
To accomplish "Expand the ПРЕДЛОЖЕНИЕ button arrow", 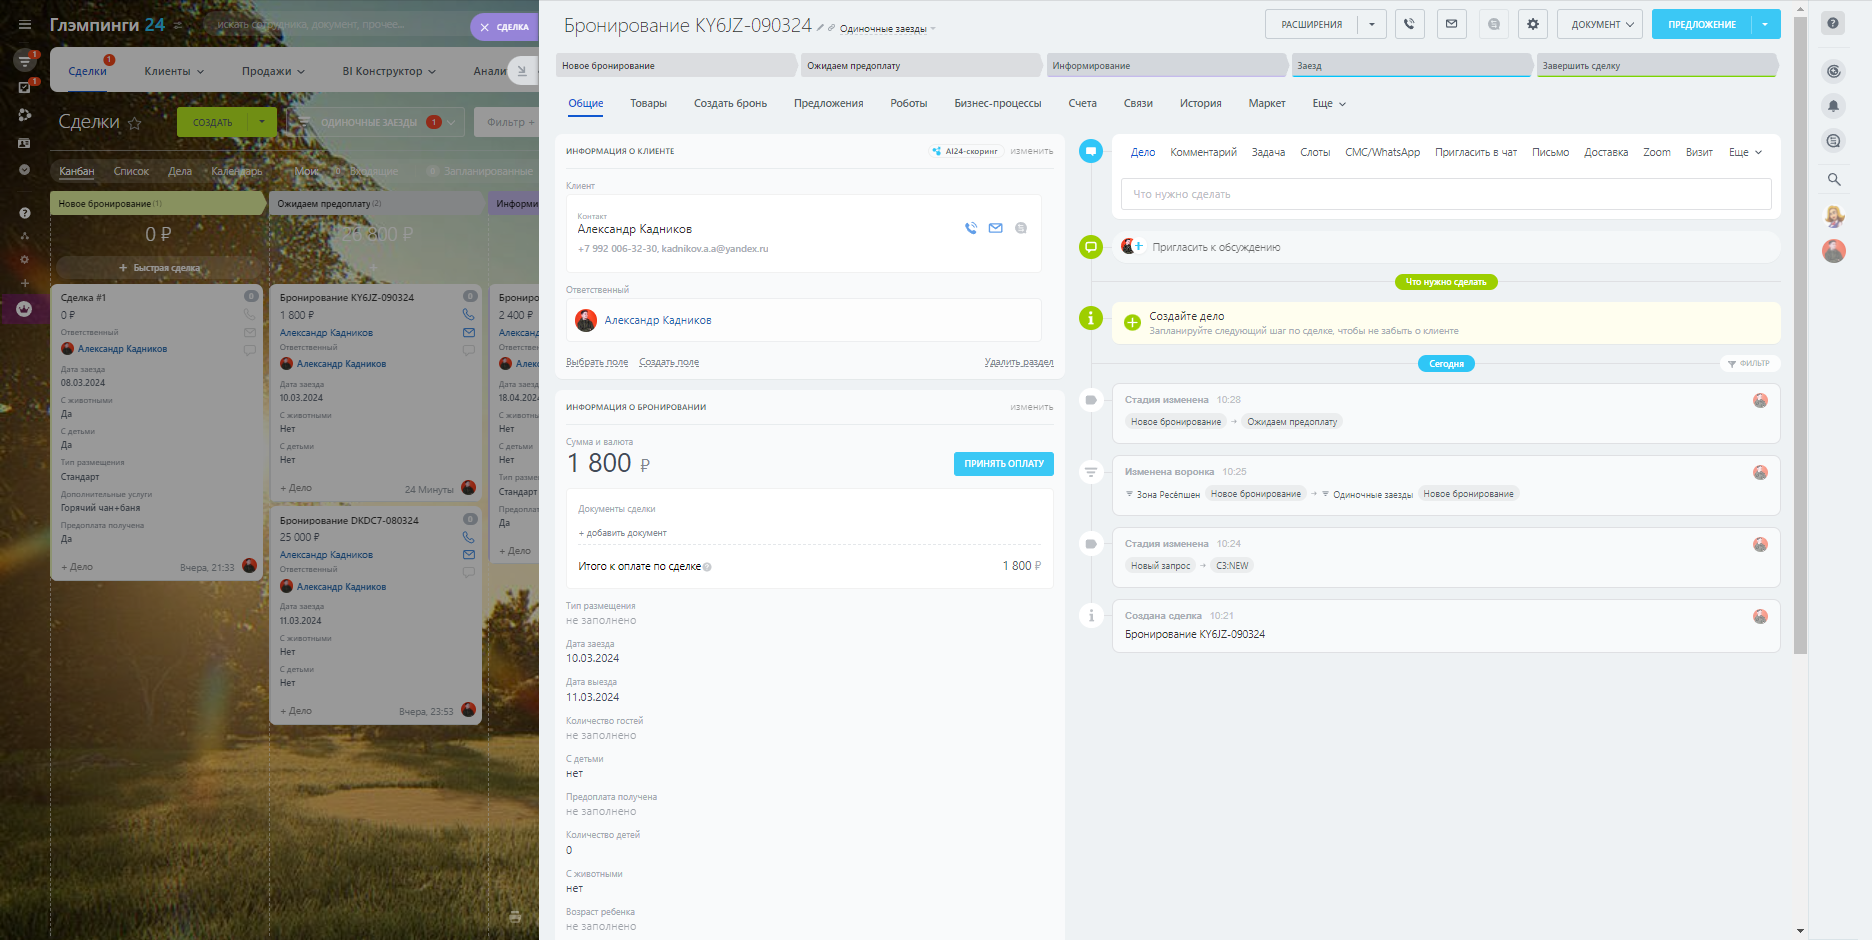I will coord(1765,24).
